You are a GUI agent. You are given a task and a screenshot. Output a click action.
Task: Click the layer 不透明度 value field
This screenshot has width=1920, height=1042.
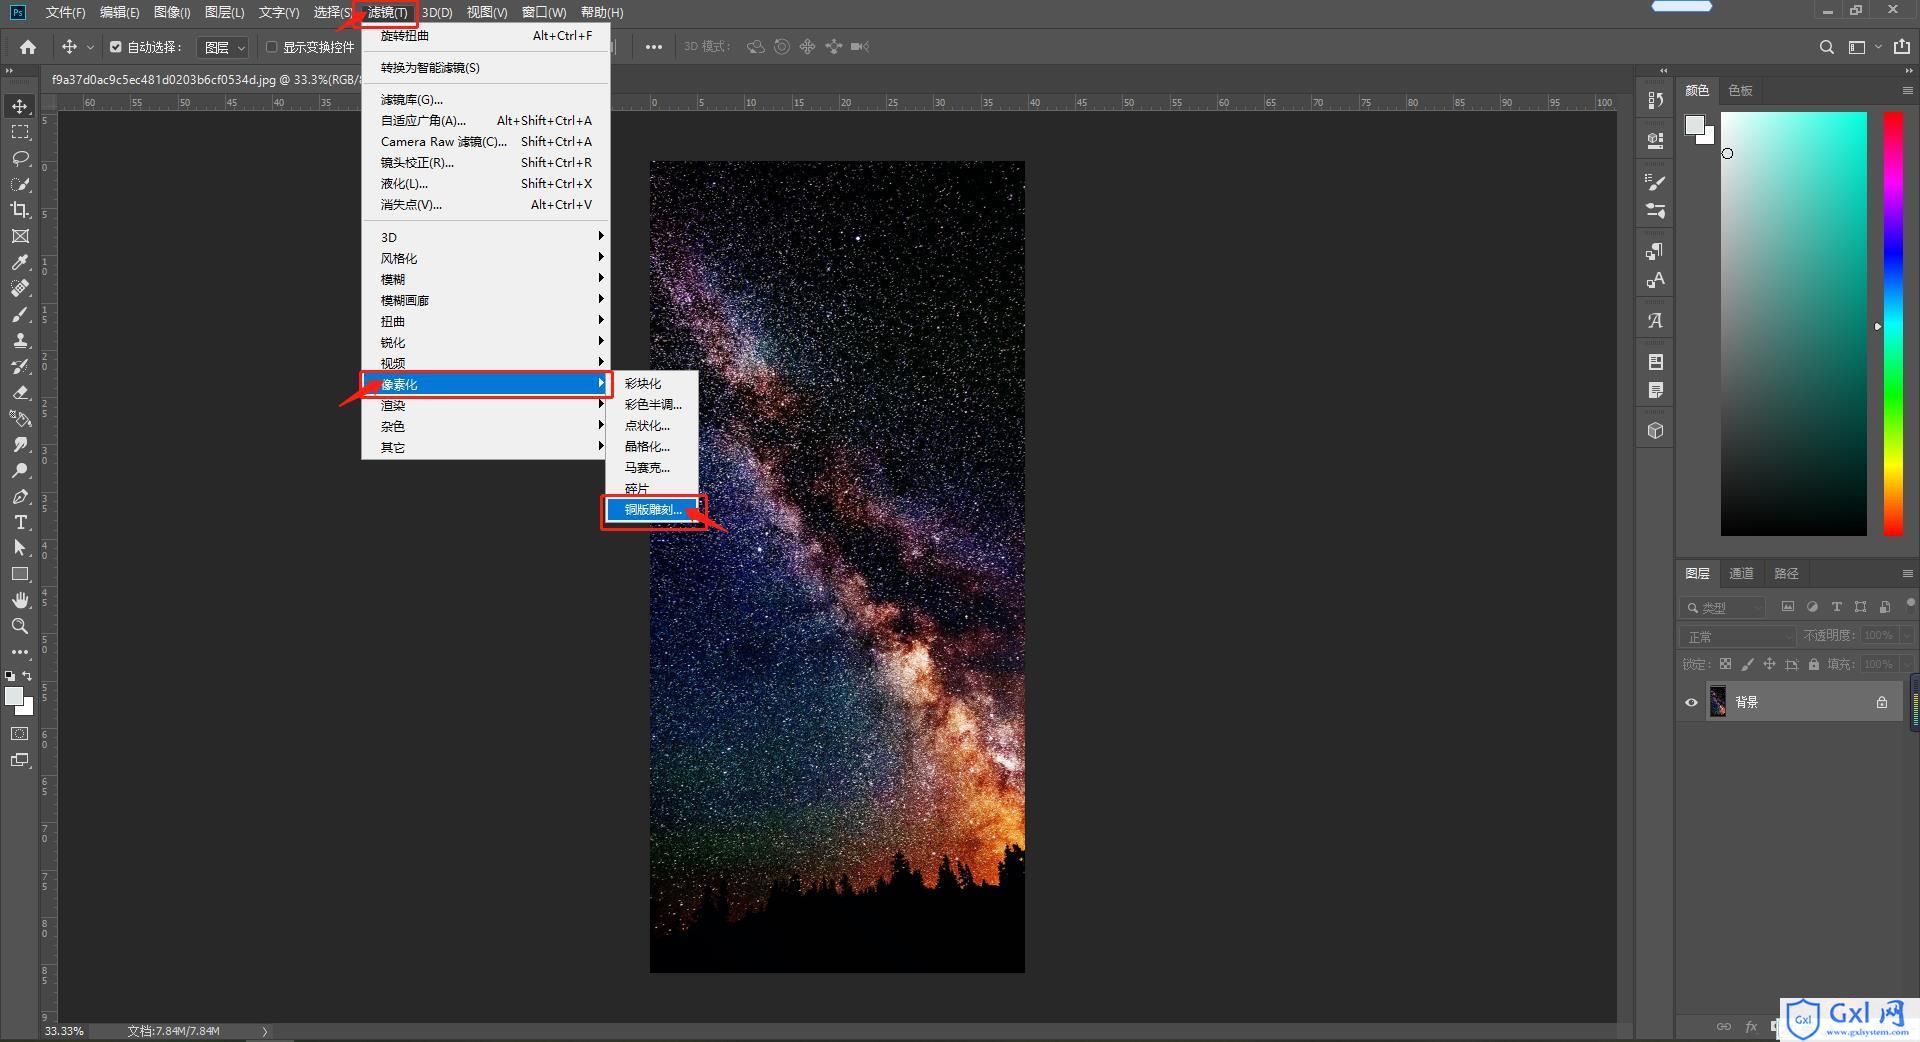1880,636
